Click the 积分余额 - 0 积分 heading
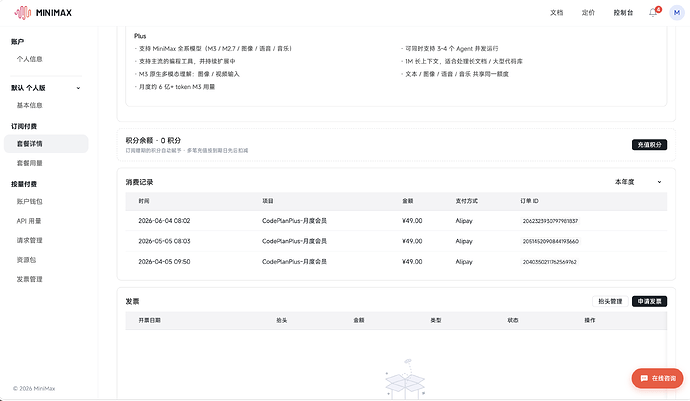690x401 pixels. point(153,140)
